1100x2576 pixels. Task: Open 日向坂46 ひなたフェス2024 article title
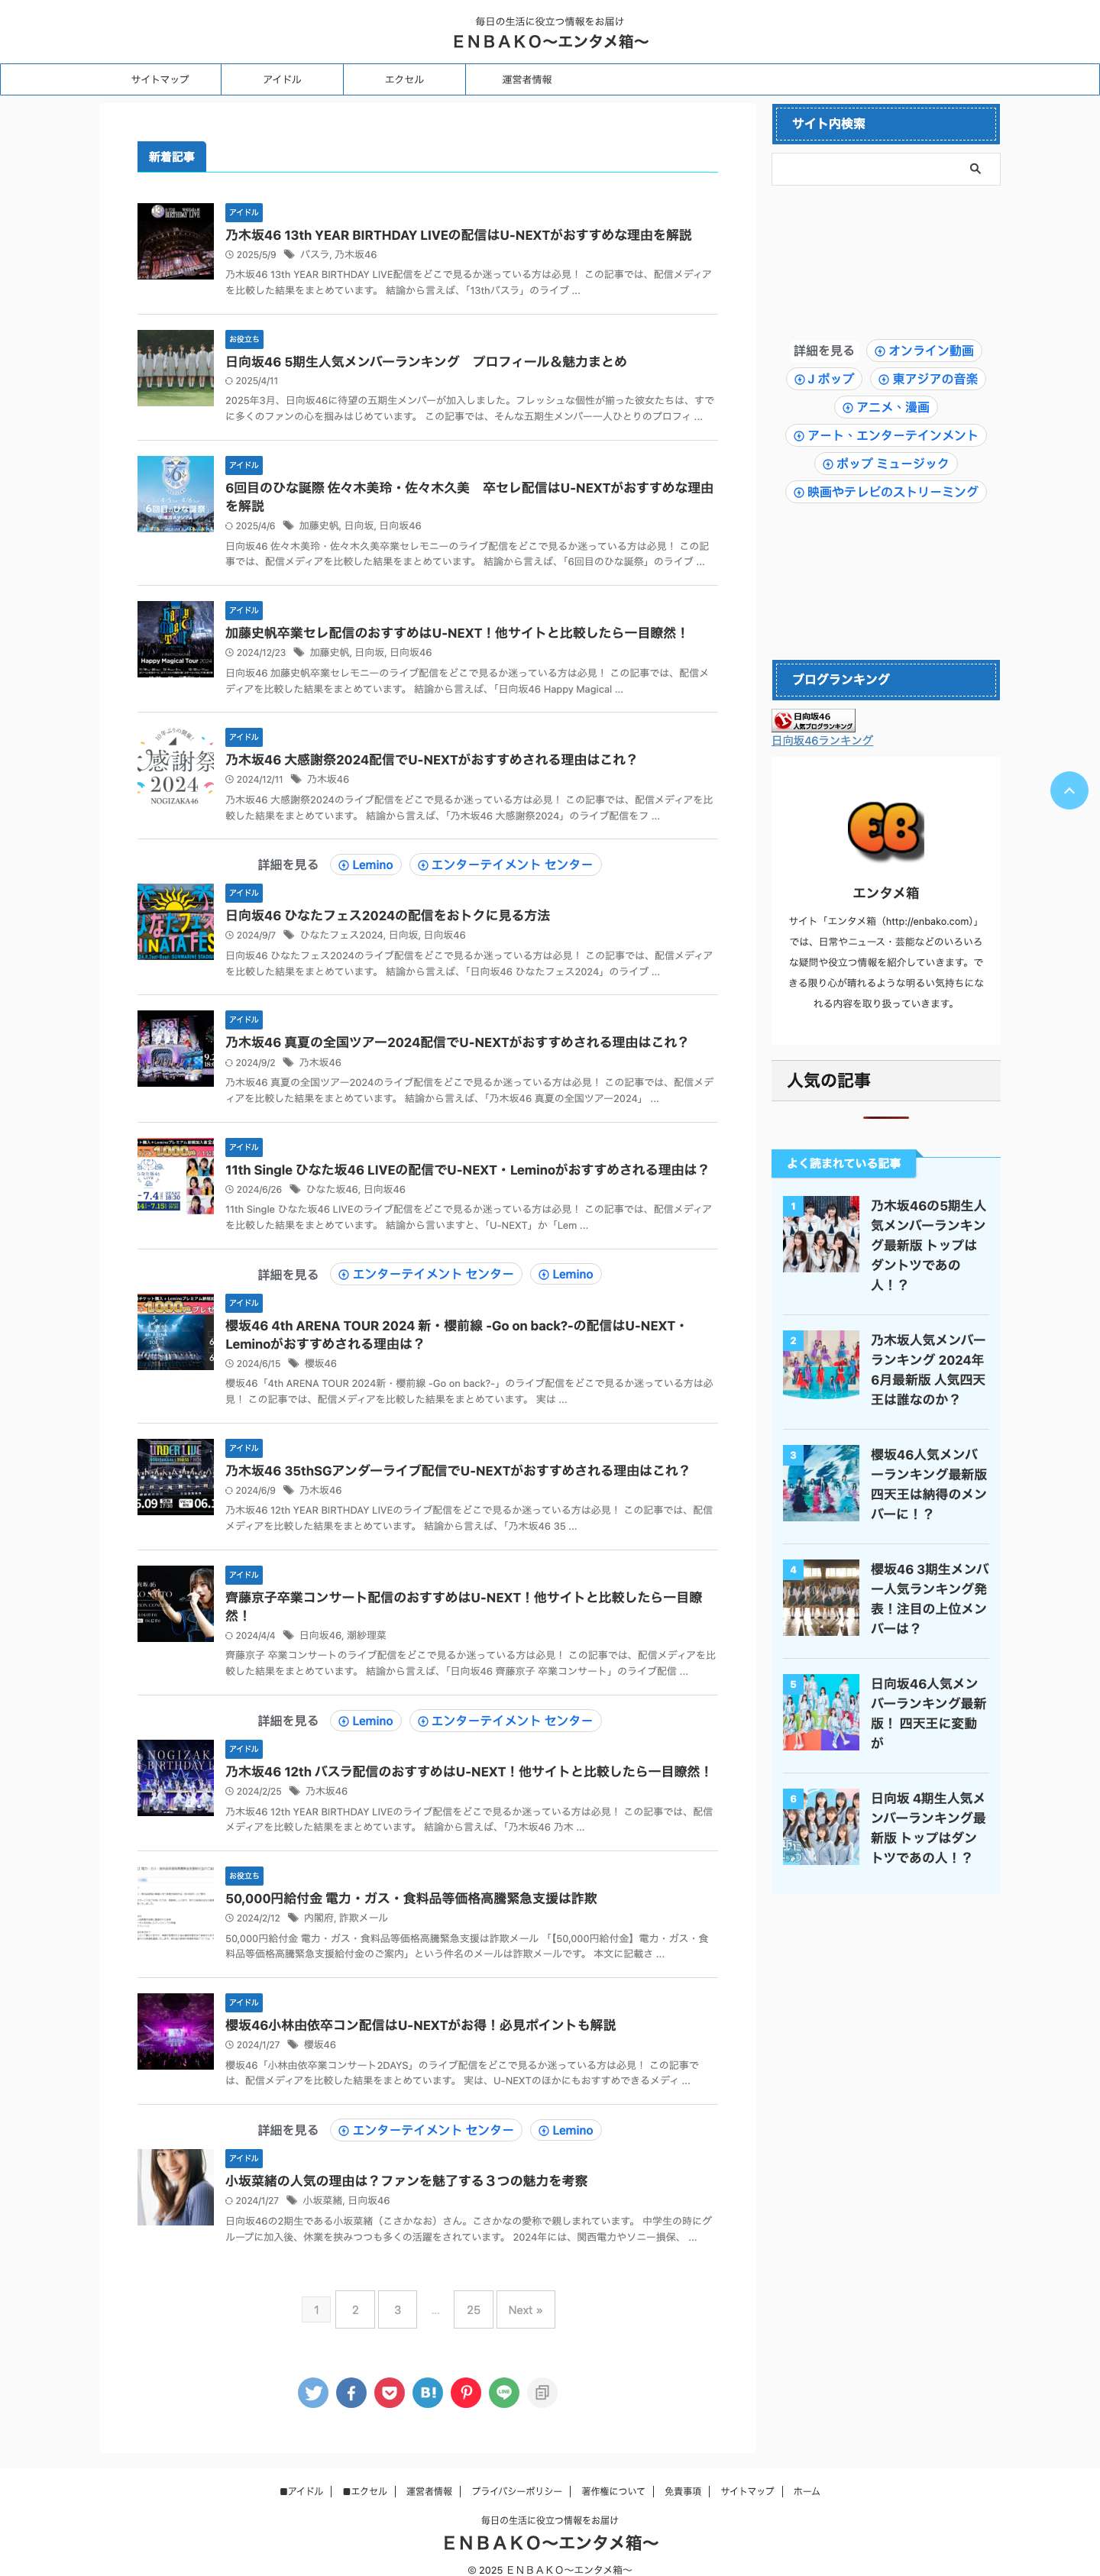tap(387, 915)
